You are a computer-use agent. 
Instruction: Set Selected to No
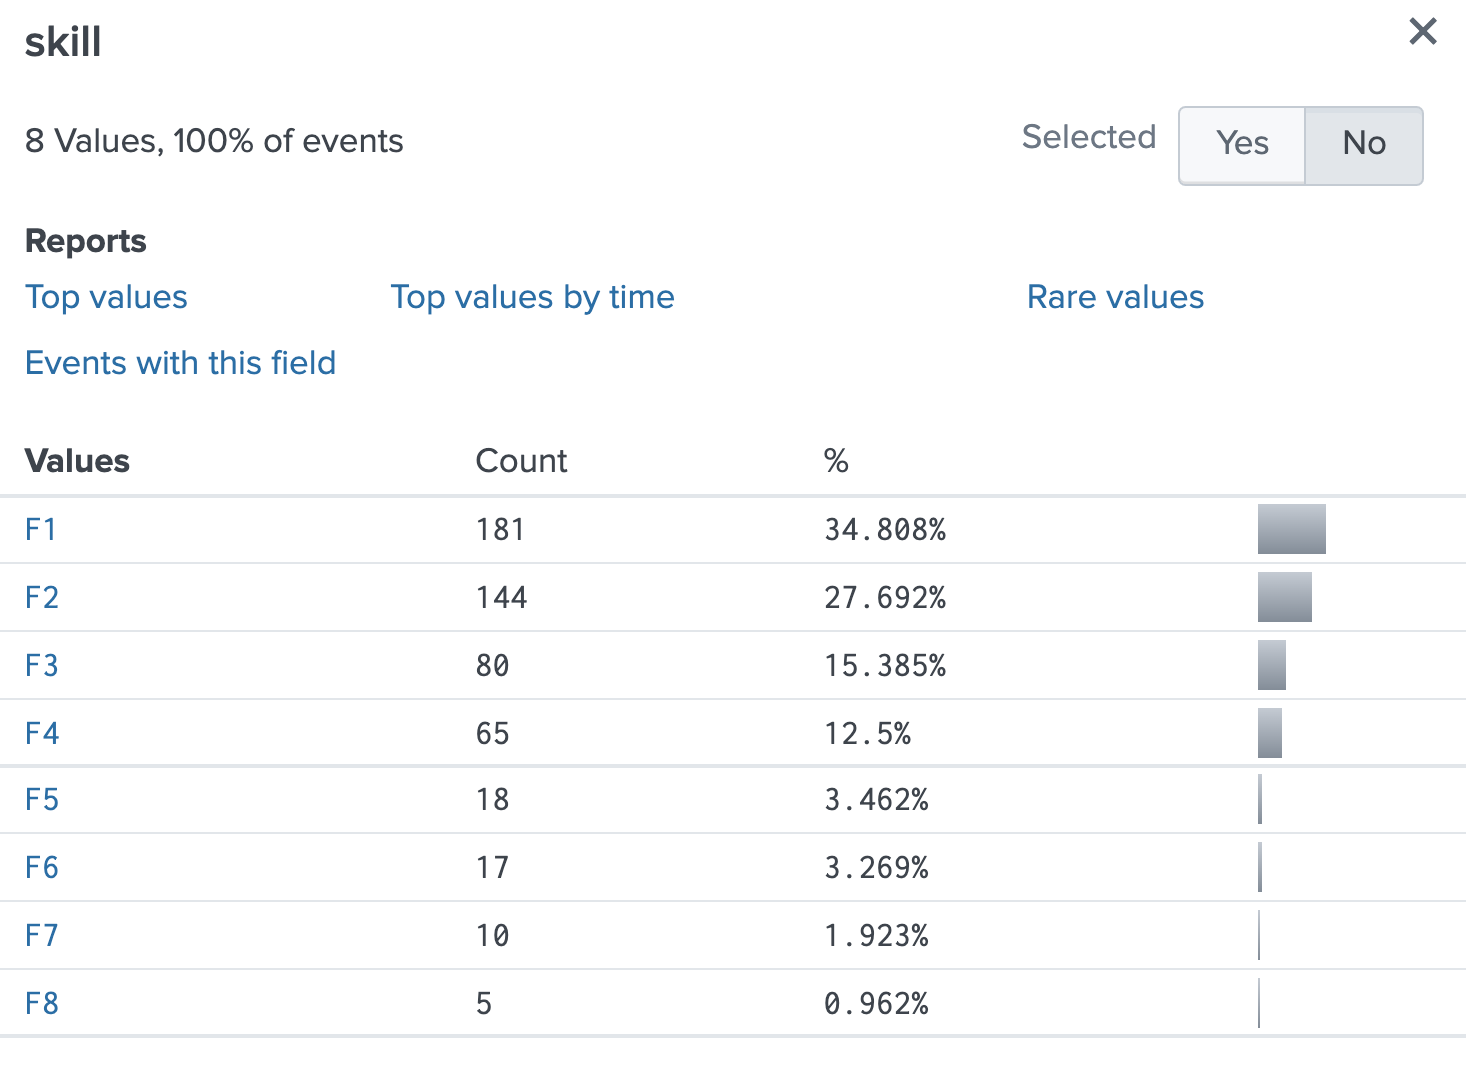coord(1363,143)
